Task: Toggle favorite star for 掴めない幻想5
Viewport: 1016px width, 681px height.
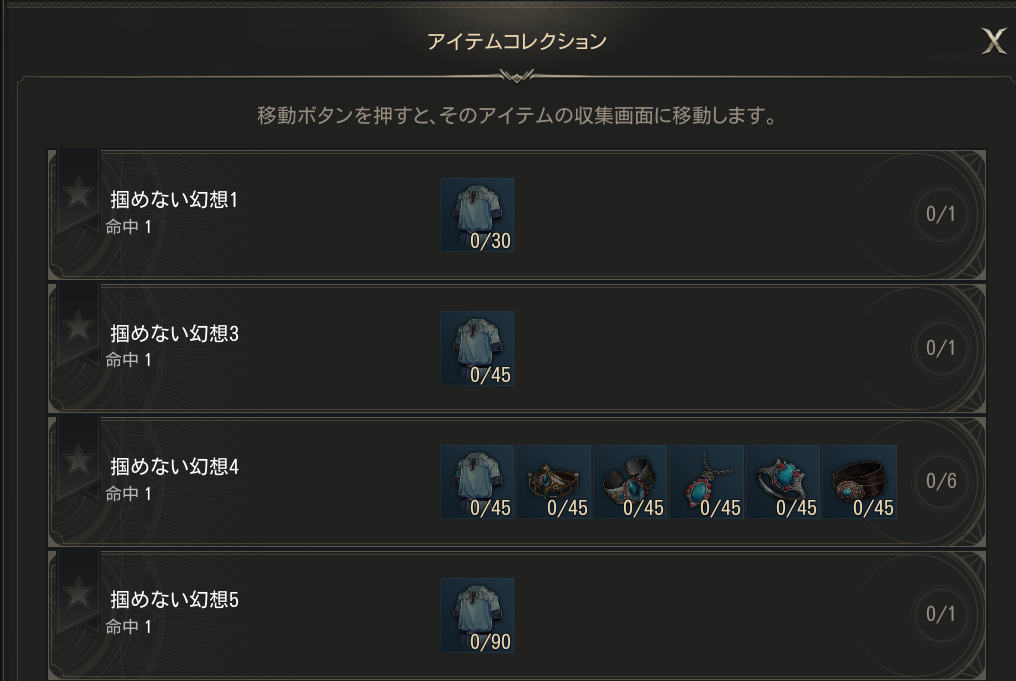Action: pos(78,593)
